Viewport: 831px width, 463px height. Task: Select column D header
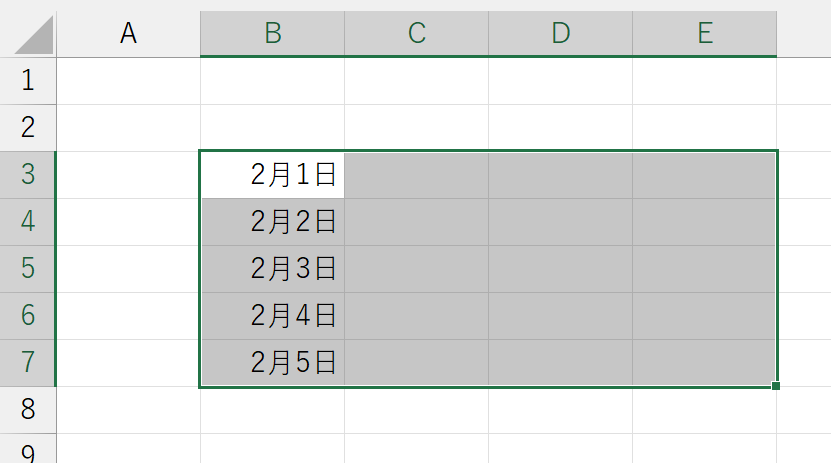[560, 33]
